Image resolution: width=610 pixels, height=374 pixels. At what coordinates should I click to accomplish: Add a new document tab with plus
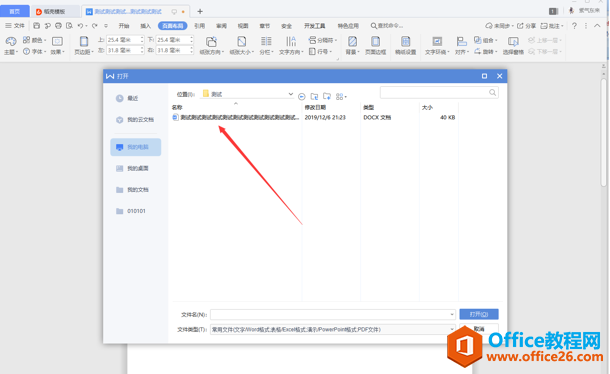point(200,11)
